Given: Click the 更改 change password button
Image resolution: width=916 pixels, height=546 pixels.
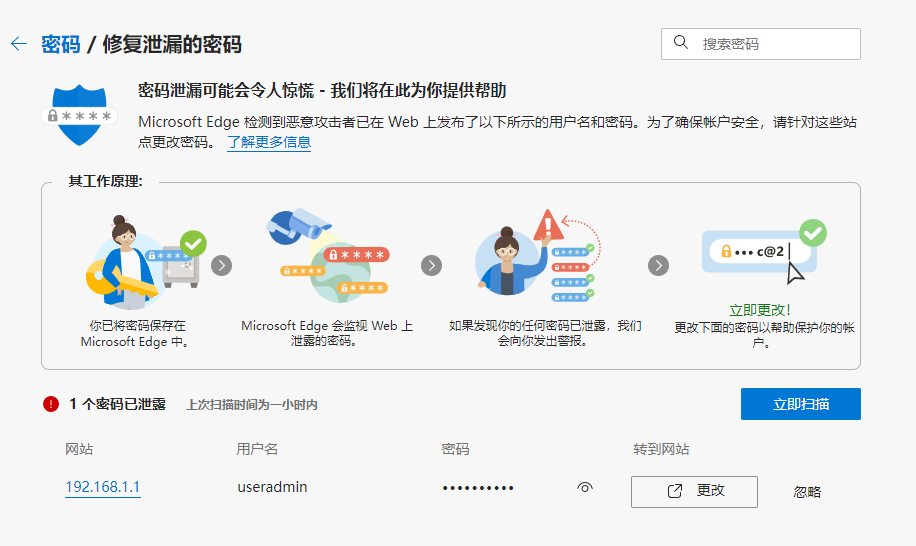Looking at the screenshot, I should click(x=694, y=492).
